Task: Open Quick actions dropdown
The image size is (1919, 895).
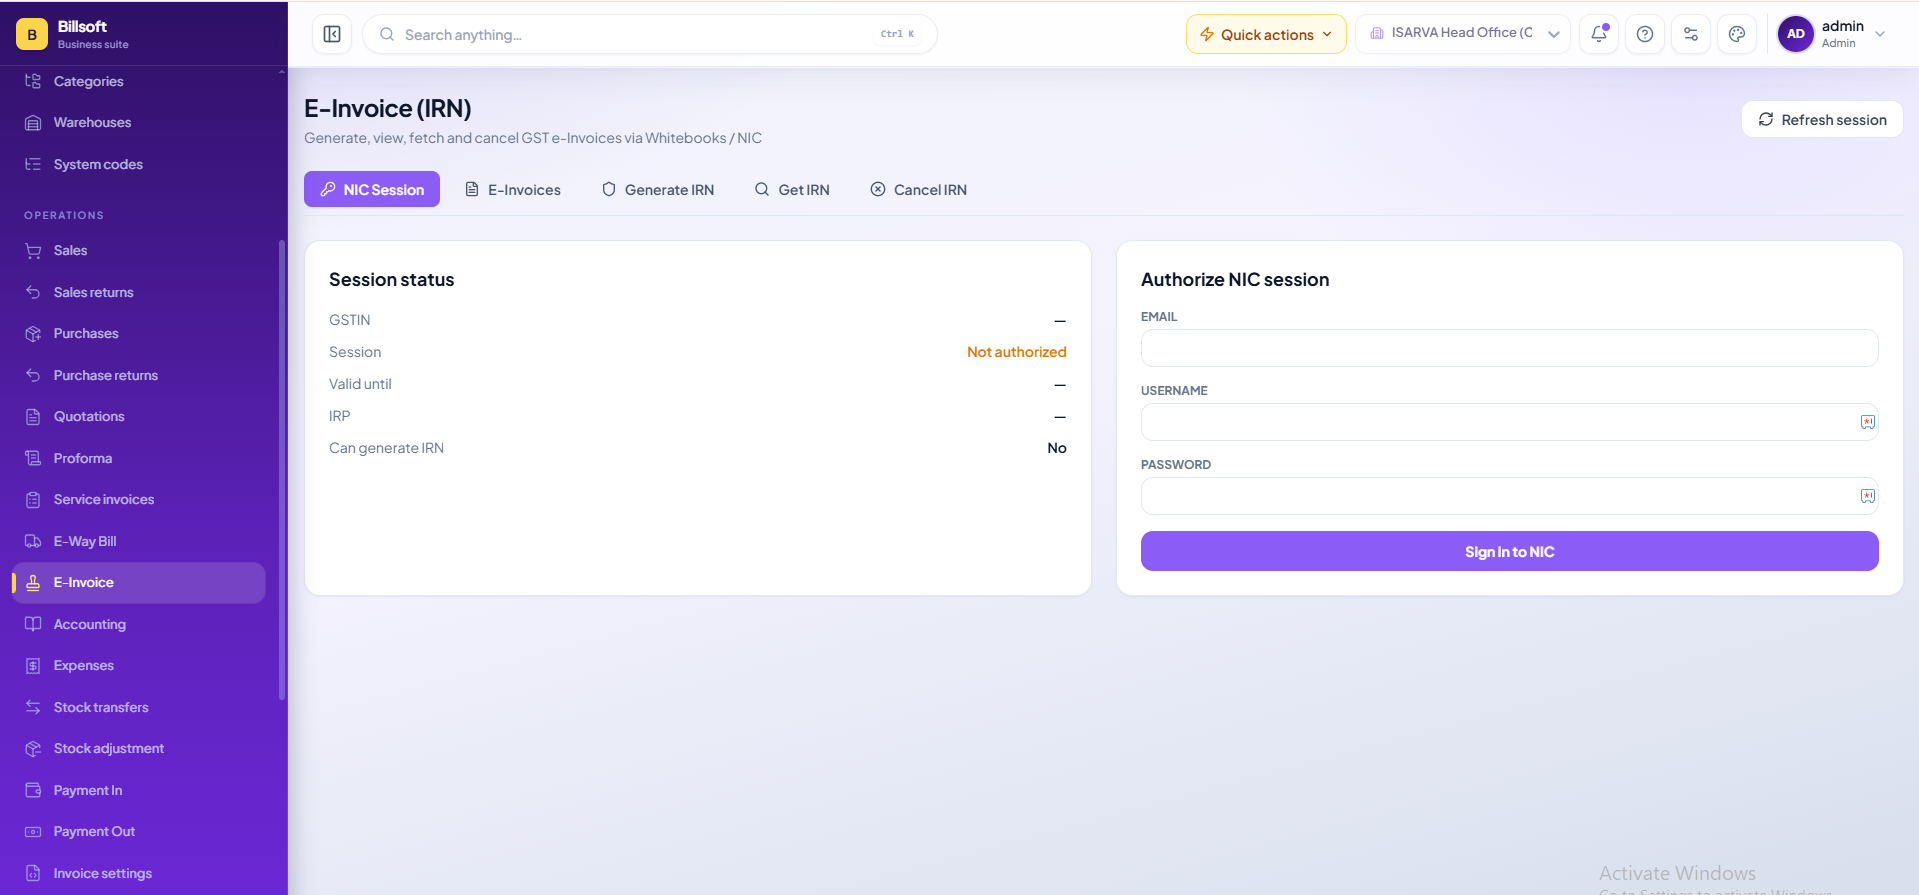Action: (1266, 34)
